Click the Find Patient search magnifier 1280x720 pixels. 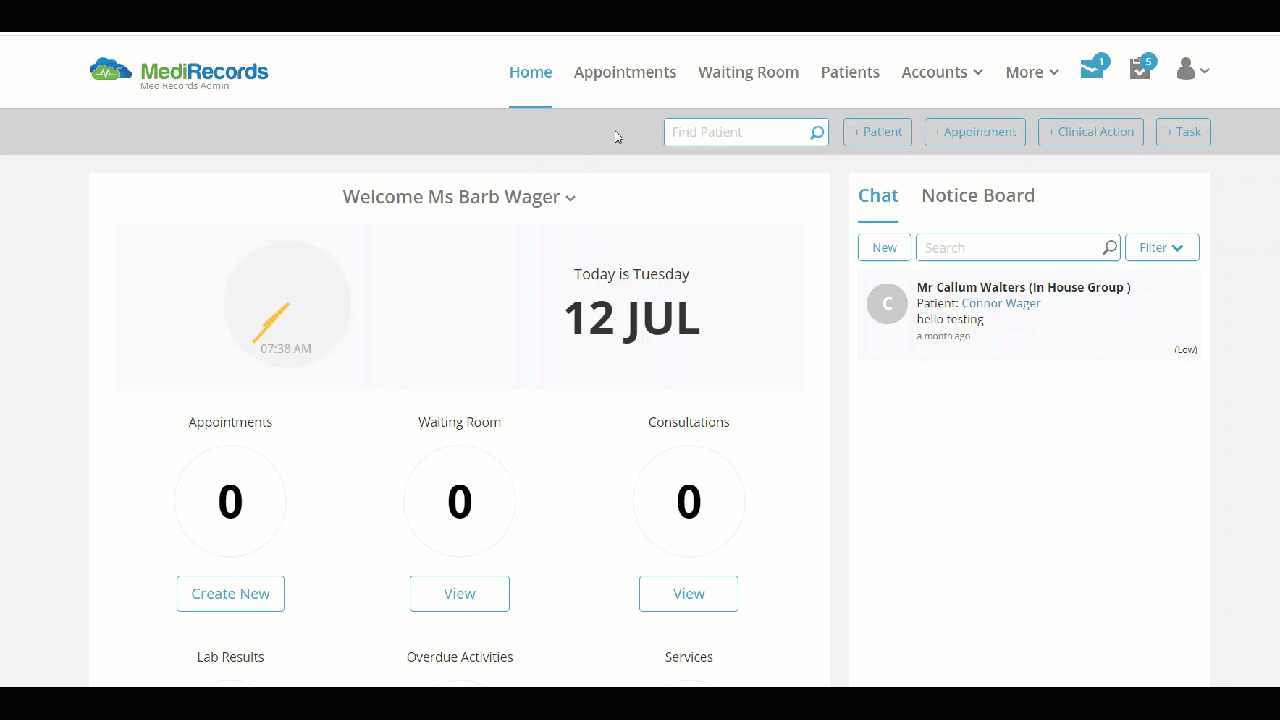tap(817, 132)
